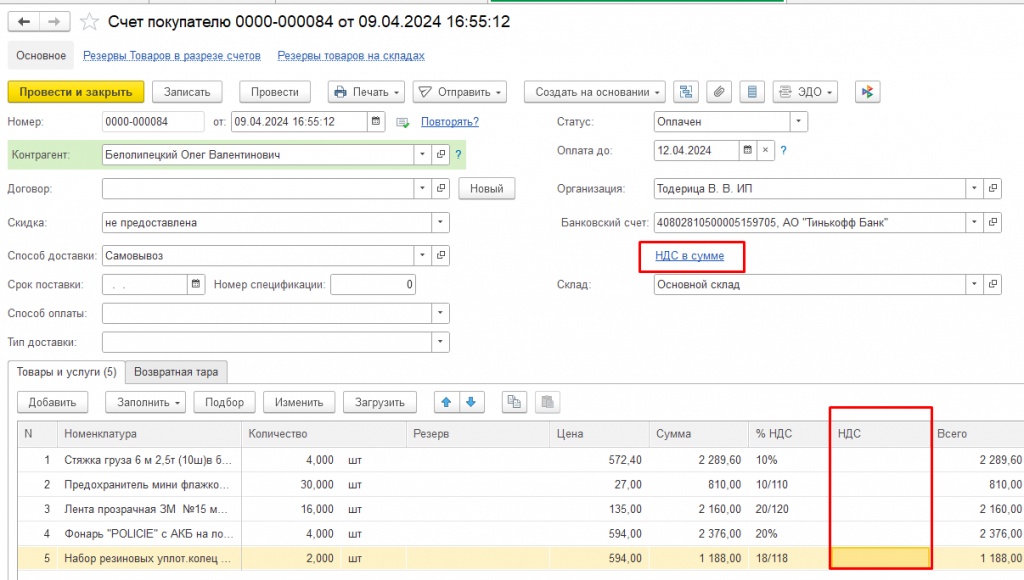Select the Основное section tab
Image resolution: width=1024 pixels, height=580 pixels.
tap(41, 56)
